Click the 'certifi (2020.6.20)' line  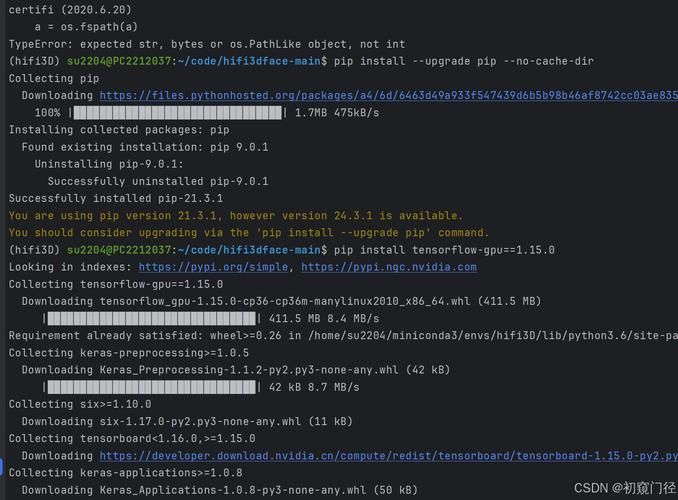click(70, 10)
